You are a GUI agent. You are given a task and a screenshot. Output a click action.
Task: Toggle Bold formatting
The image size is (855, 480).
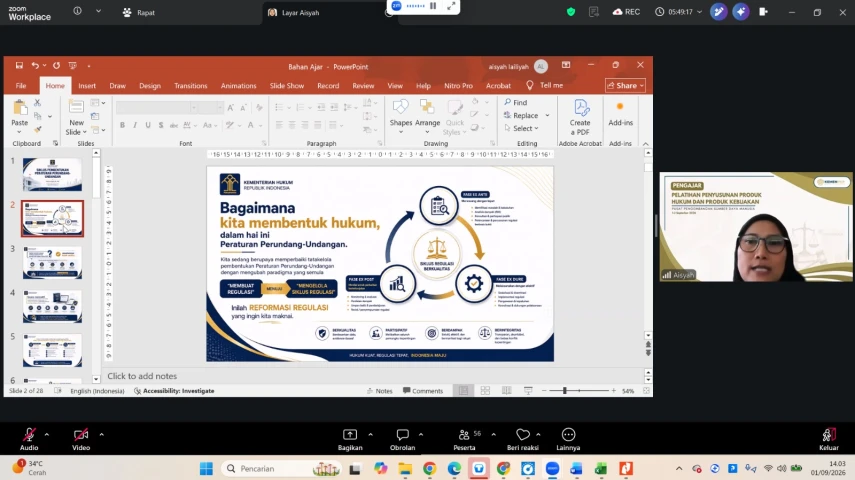[x=122, y=125]
